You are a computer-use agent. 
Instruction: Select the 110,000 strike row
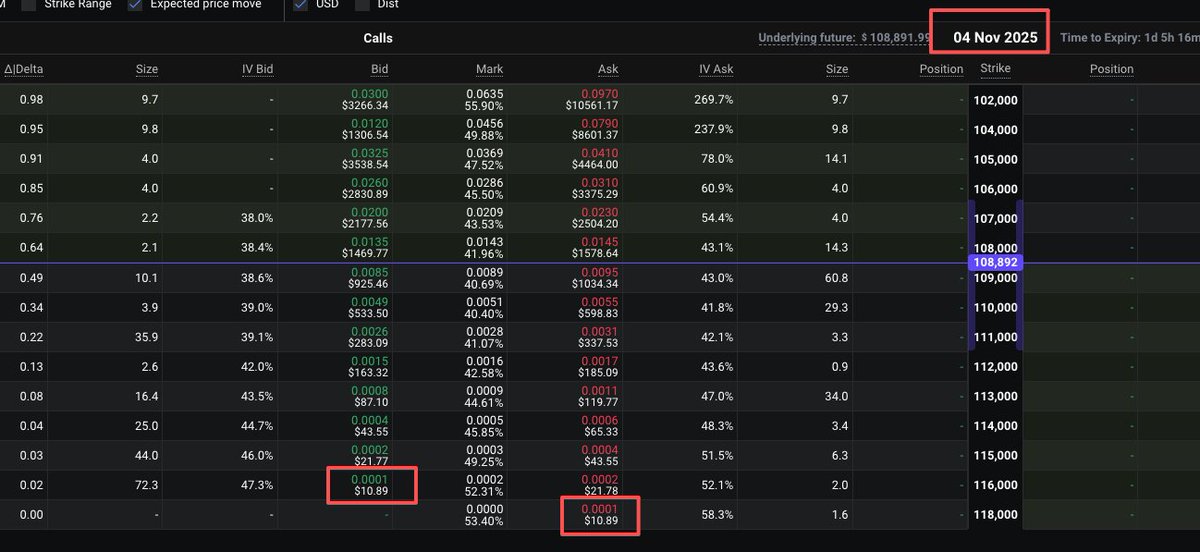(995, 308)
